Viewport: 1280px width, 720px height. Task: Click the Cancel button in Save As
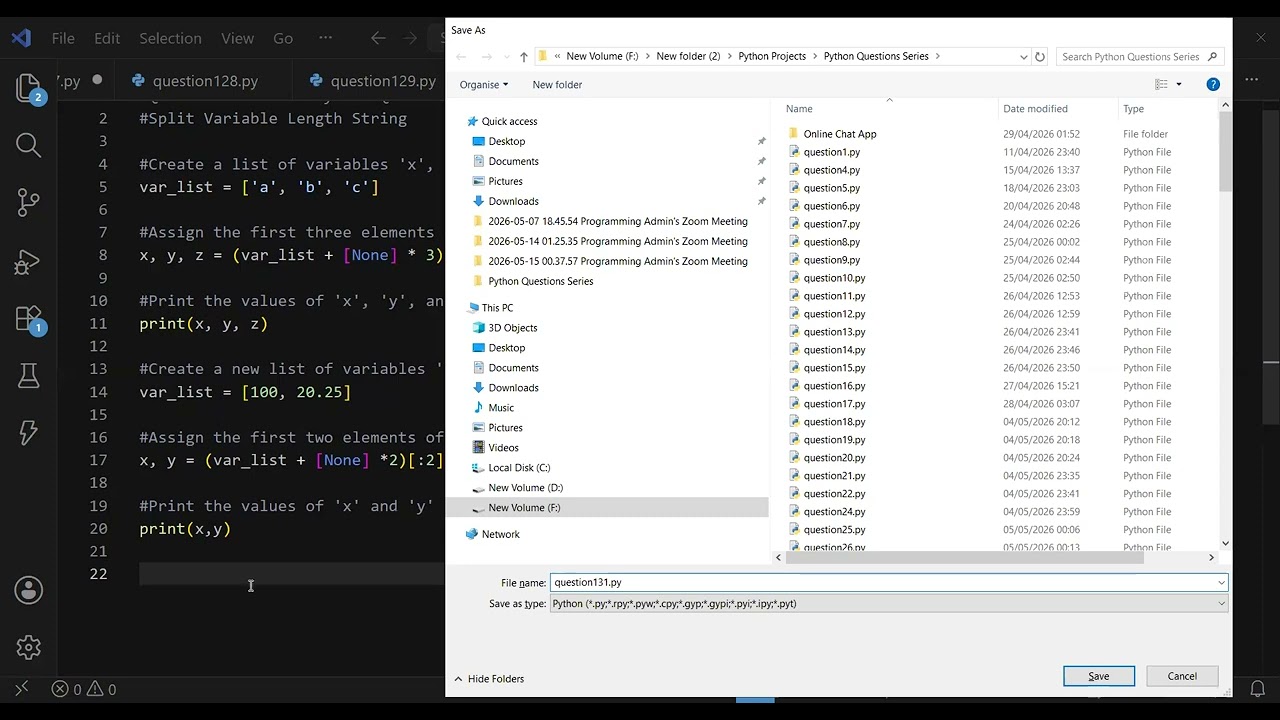click(x=1182, y=677)
